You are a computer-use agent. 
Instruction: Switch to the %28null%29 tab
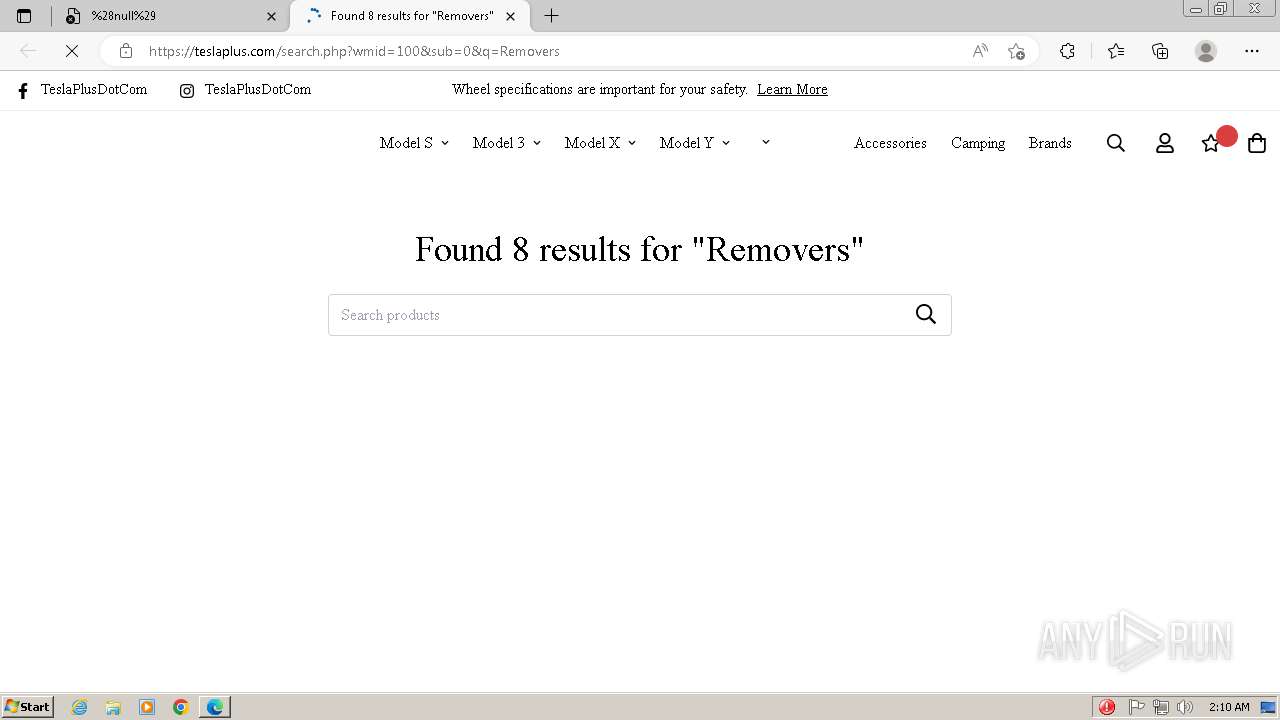point(170,16)
